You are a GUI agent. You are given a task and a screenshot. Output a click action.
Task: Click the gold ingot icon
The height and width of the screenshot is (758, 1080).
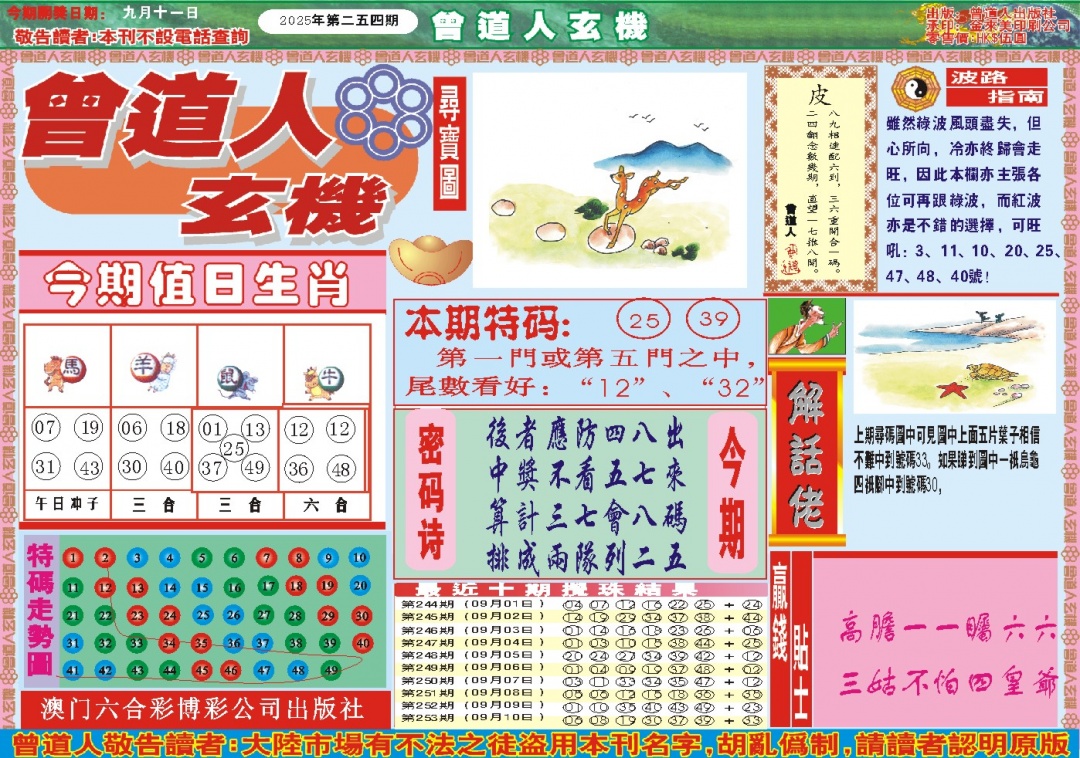pyautogui.click(x=430, y=261)
